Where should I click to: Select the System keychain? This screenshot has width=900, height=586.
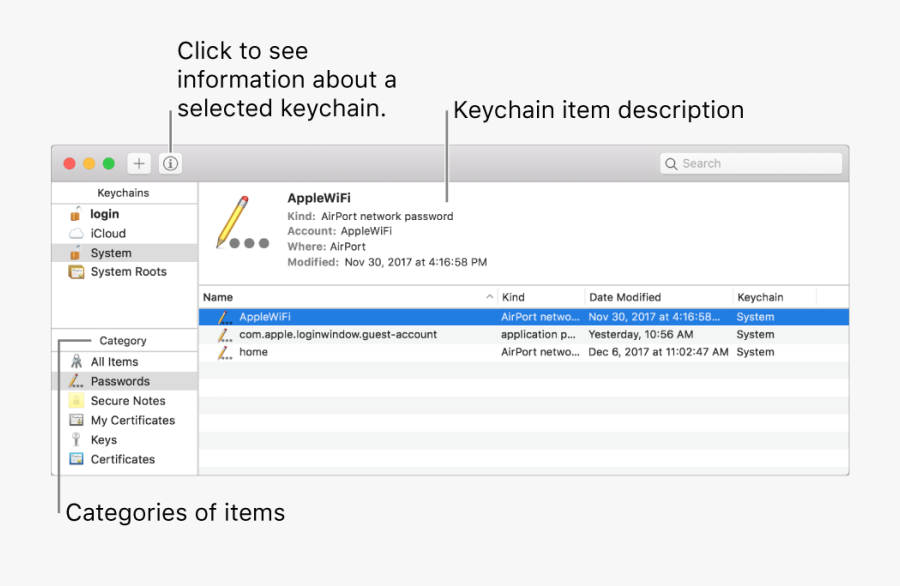coord(125,253)
